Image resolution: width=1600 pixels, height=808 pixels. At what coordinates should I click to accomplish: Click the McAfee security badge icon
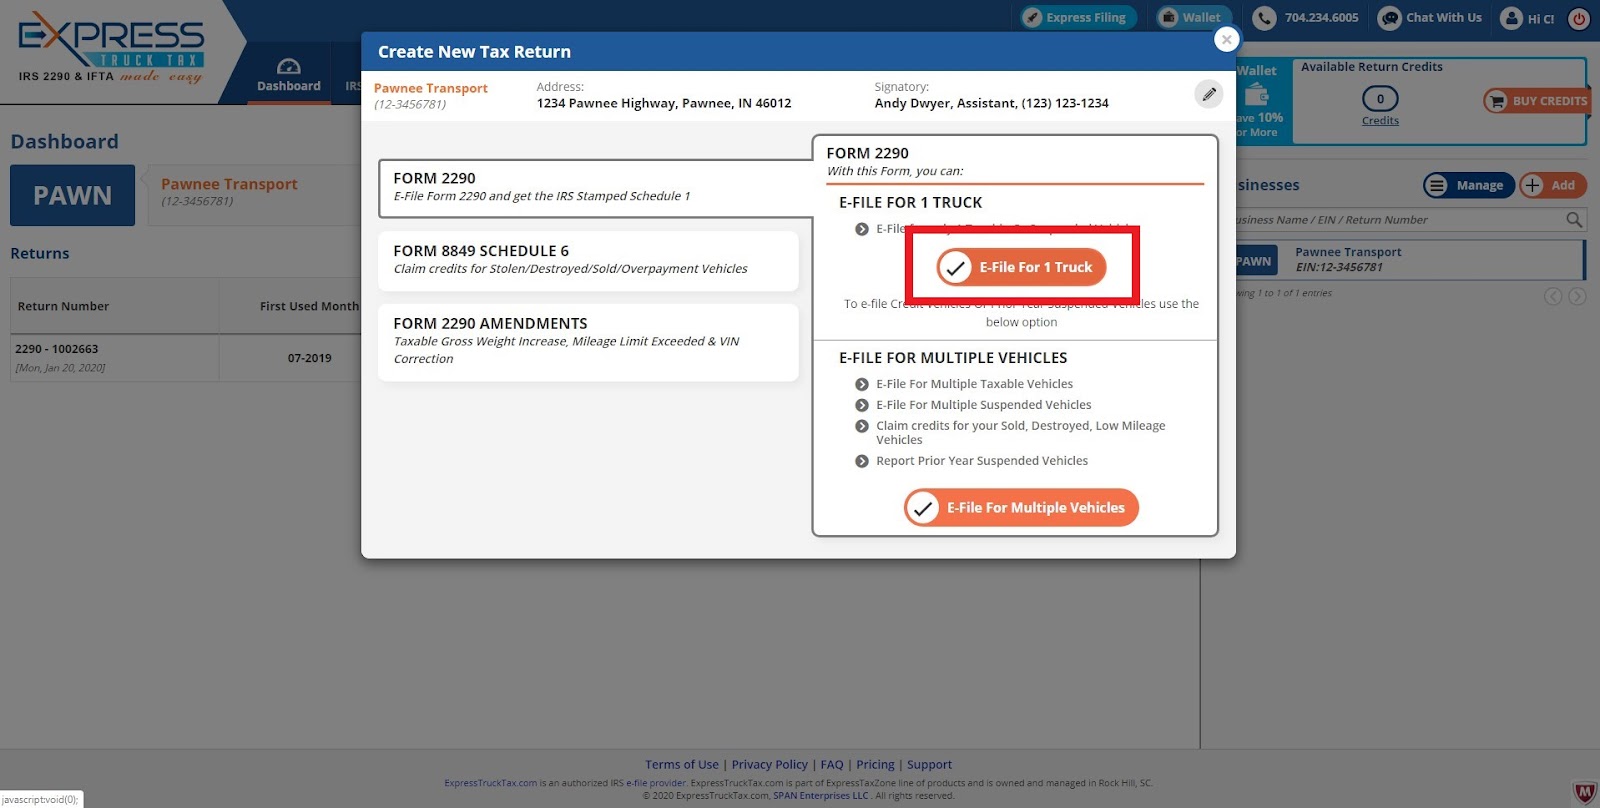1585,793
